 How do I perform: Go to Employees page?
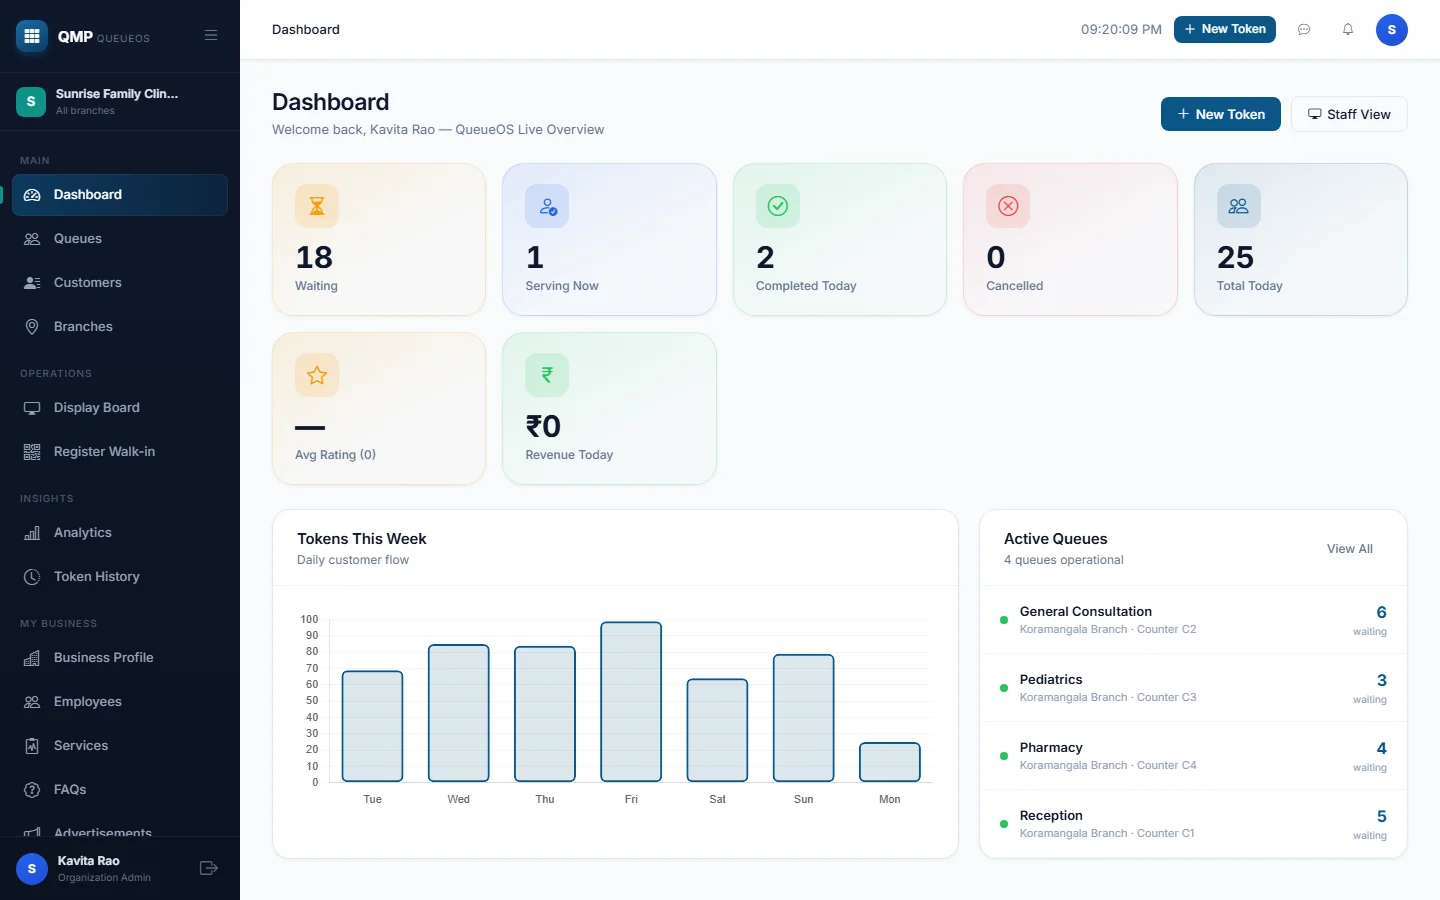click(120, 702)
